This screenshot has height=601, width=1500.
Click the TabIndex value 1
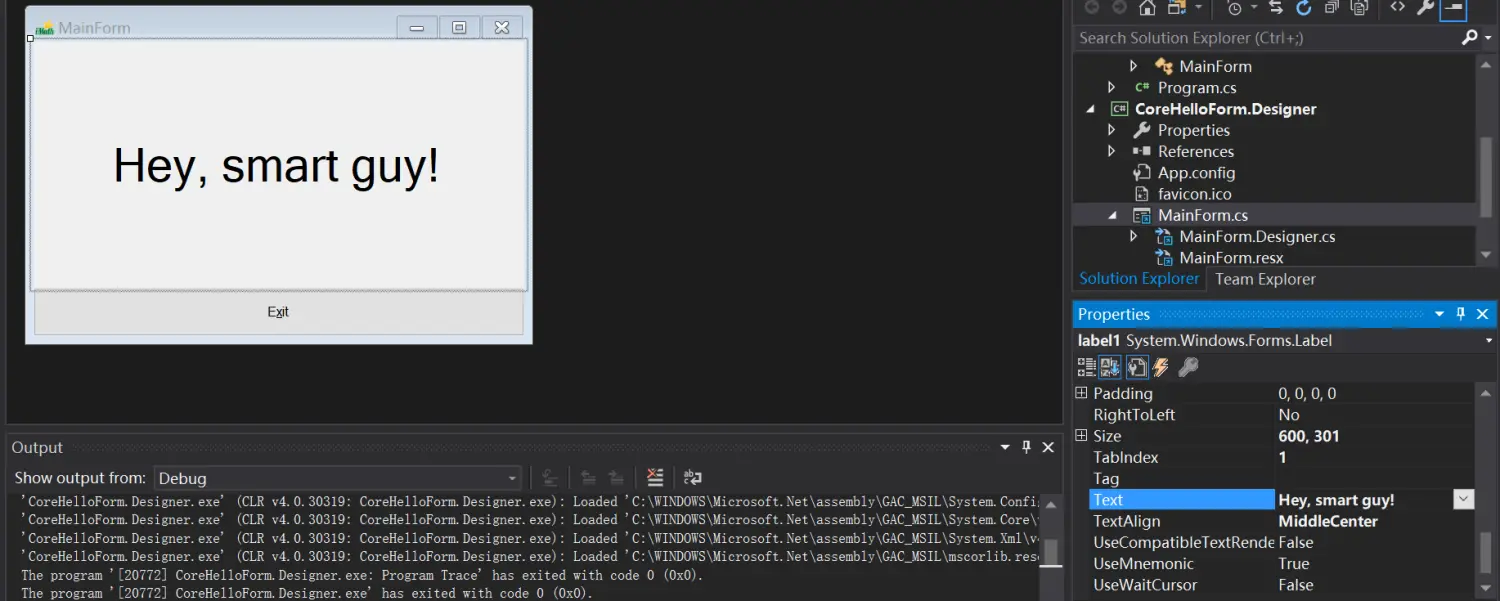(1283, 457)
